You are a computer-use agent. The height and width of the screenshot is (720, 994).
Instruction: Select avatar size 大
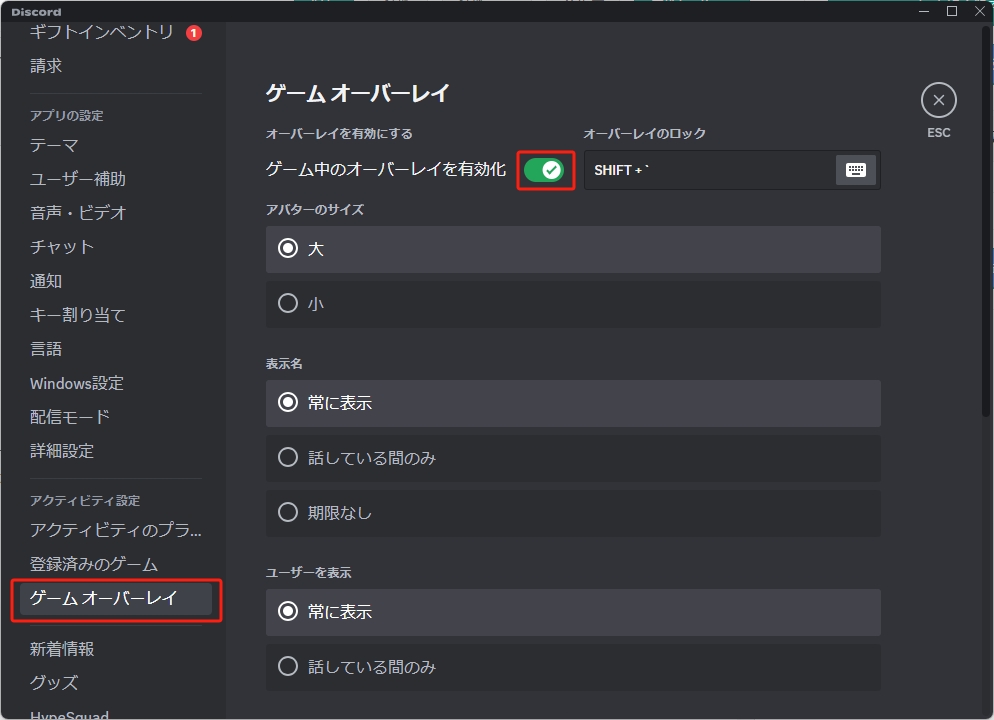[x=573, y=249]
